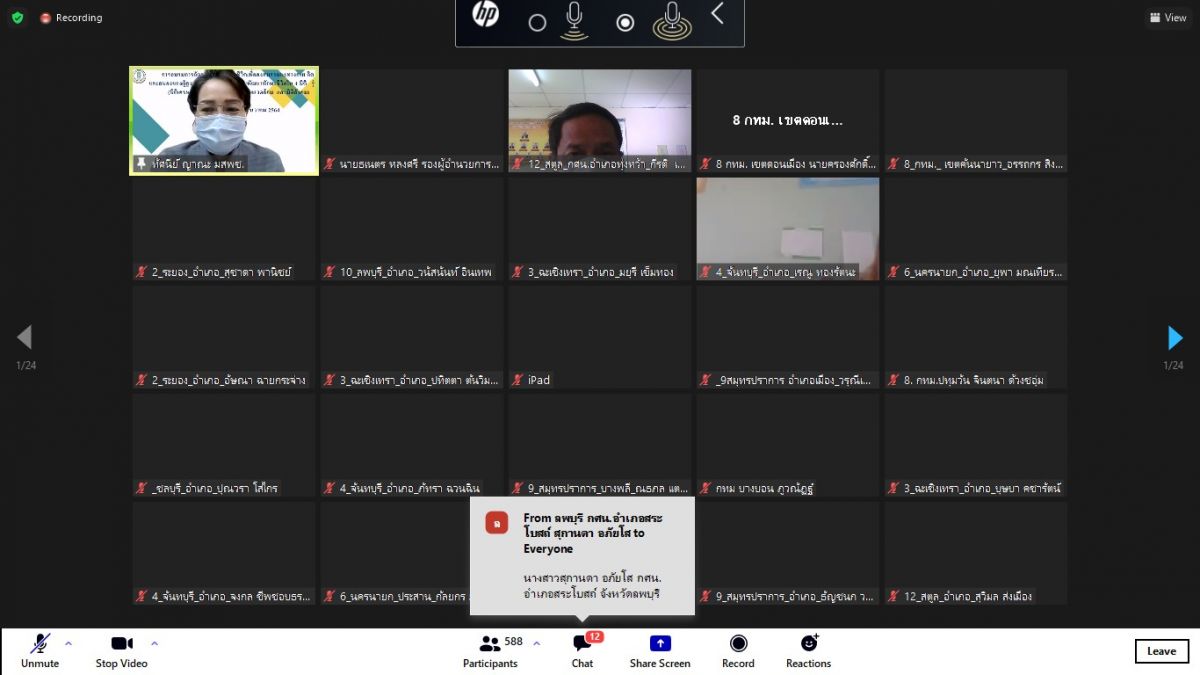Screen dimensions: 1200x675
Task: Open the View layout menu
Action: click(1168, 18)
